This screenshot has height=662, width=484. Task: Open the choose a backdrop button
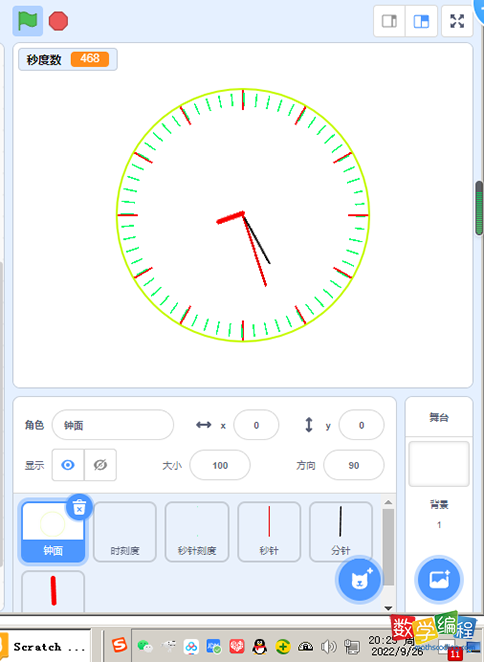tap(439, 579)
